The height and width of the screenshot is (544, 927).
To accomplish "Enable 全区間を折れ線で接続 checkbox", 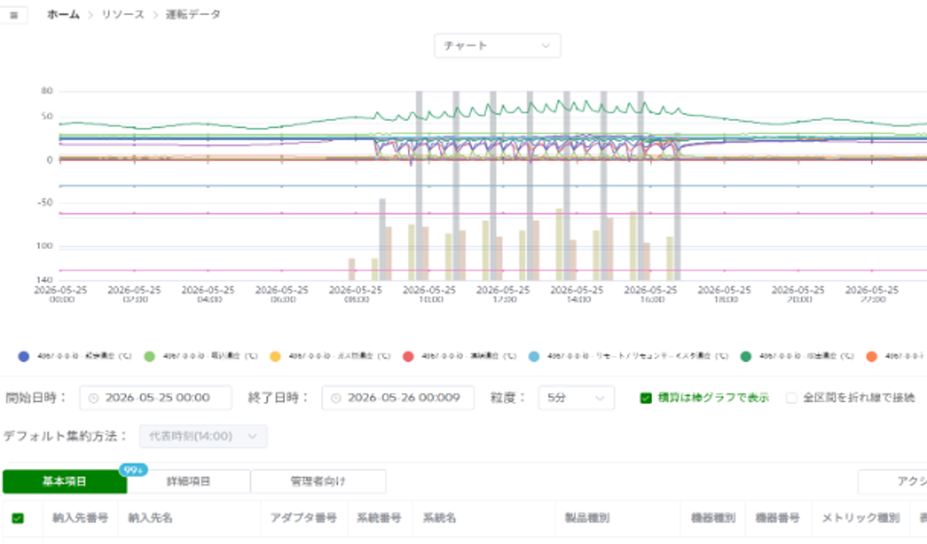I will tap(792, 398).
